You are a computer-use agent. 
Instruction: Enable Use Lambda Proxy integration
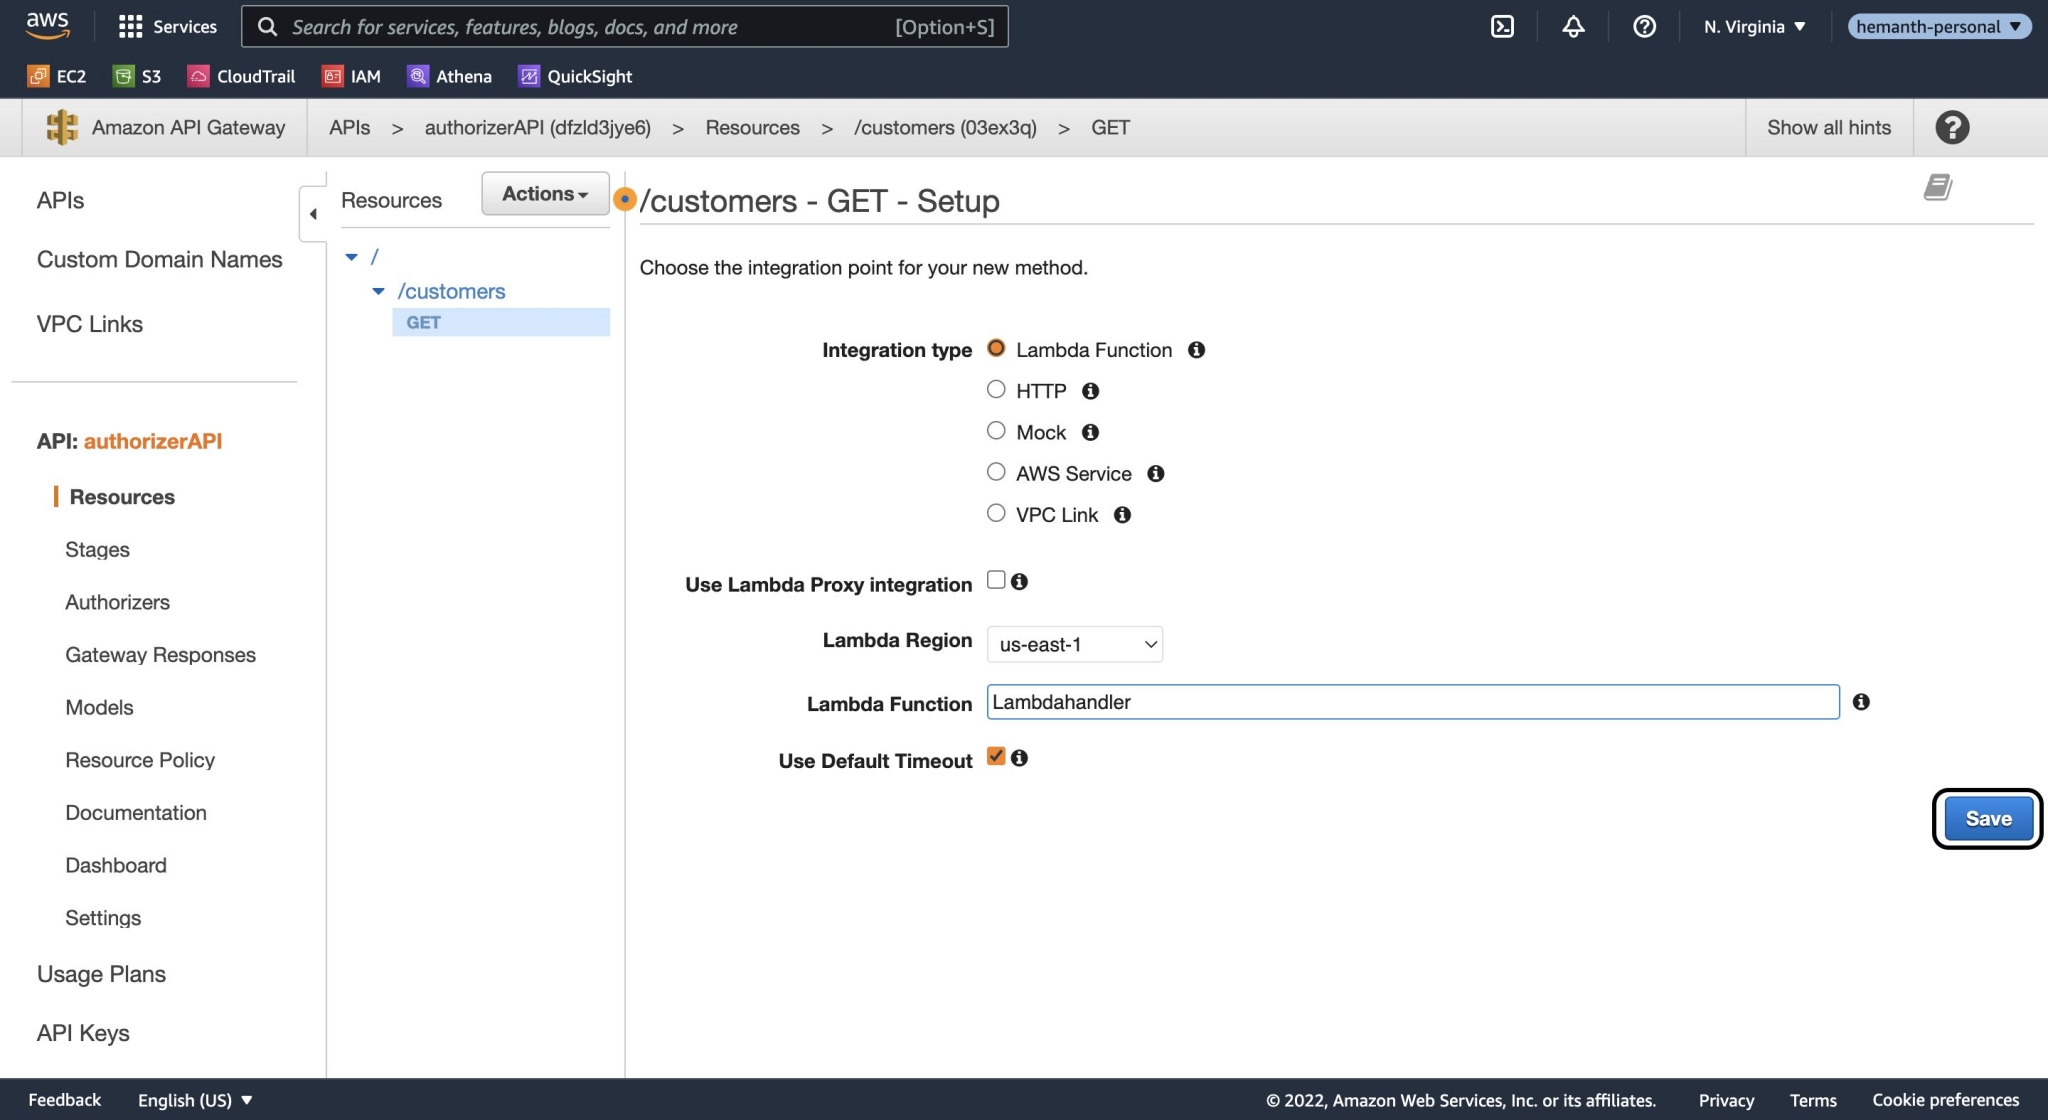[995, 580]
